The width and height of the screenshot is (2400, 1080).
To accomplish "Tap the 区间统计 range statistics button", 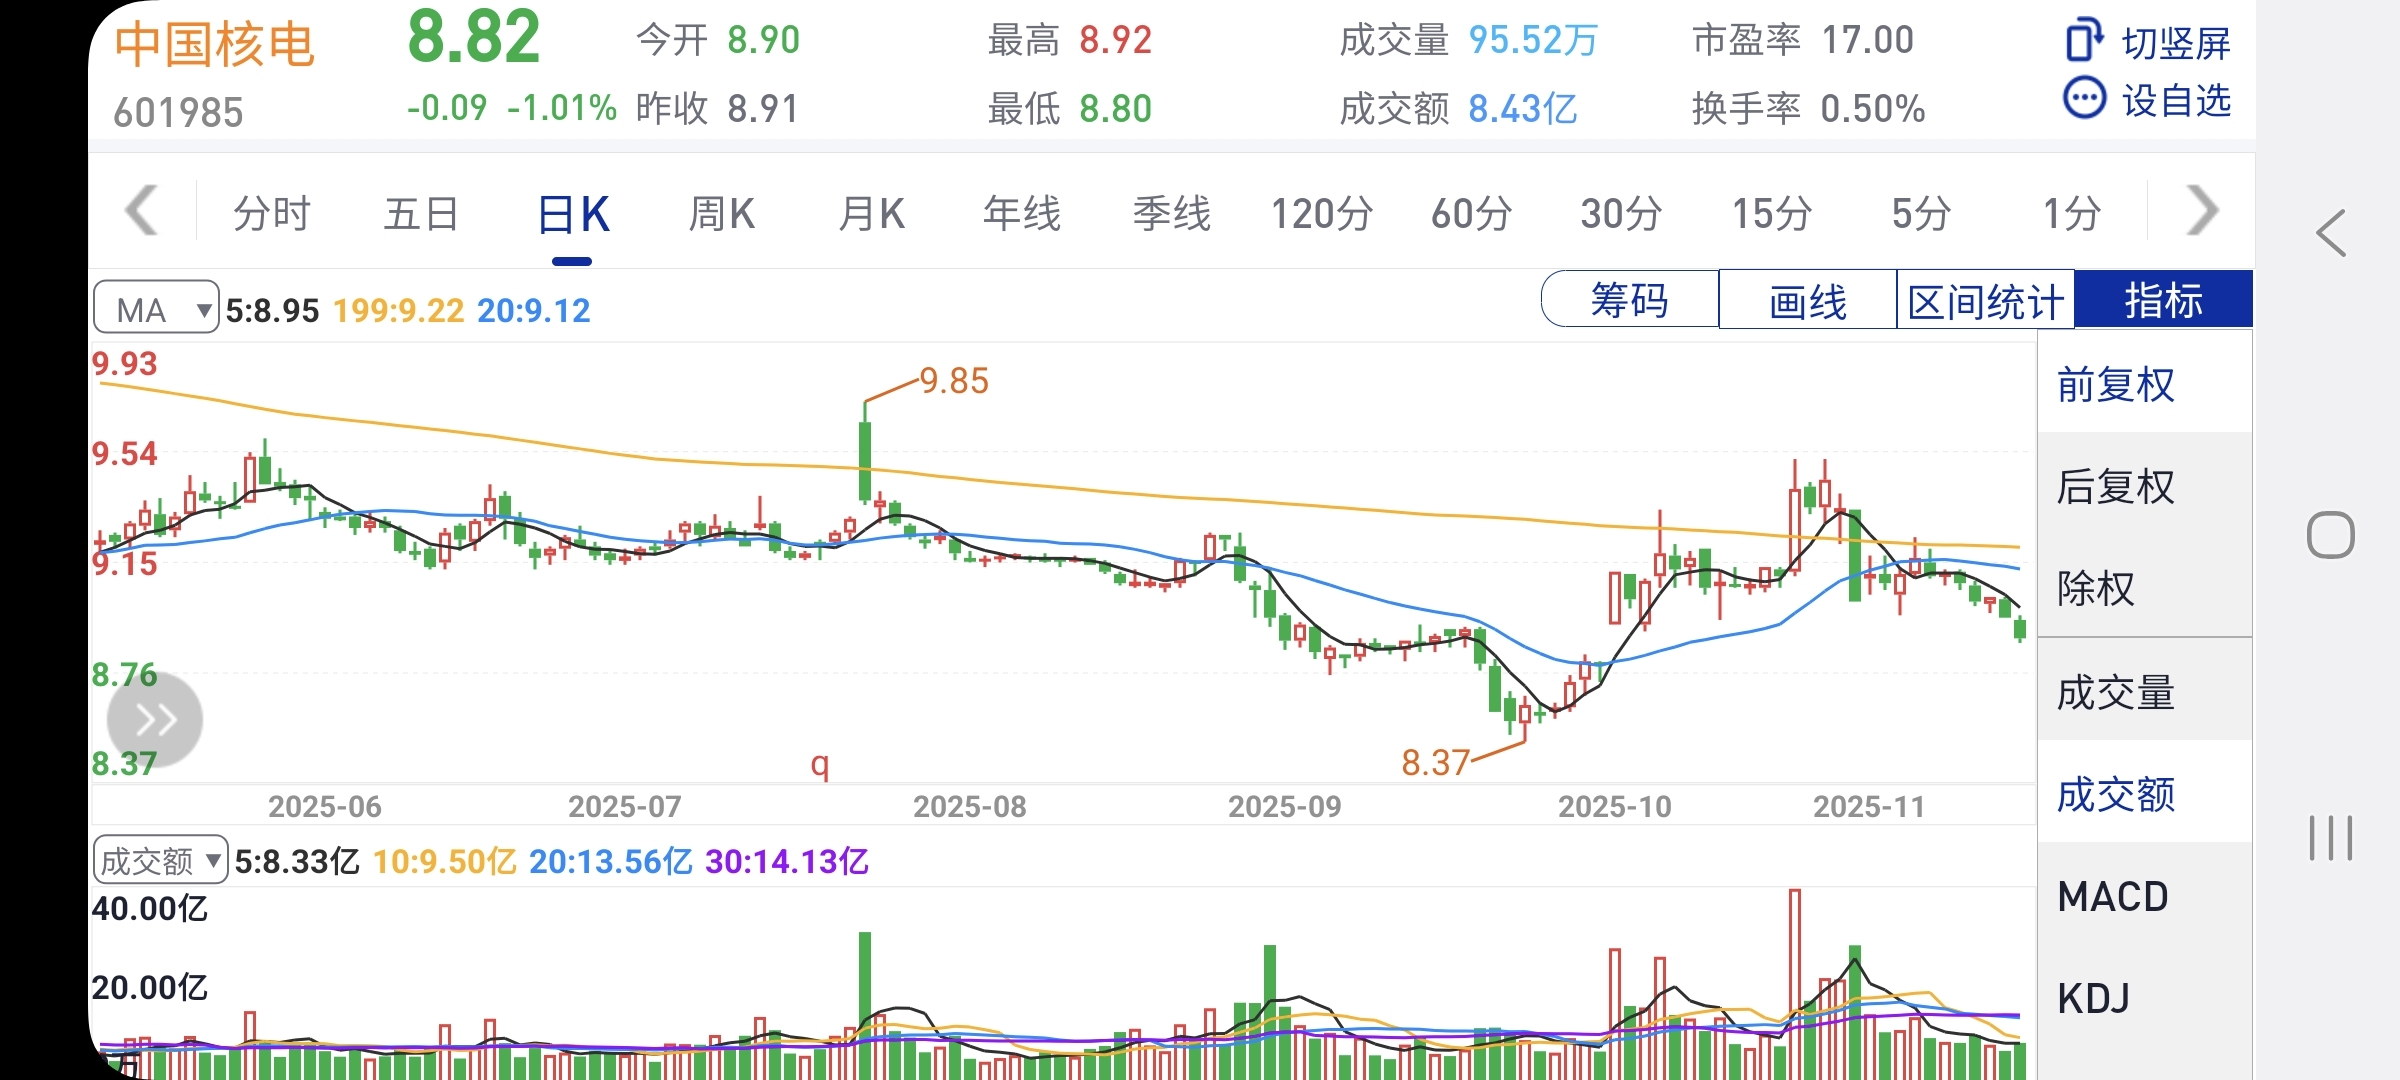I will click(1985, 300).
